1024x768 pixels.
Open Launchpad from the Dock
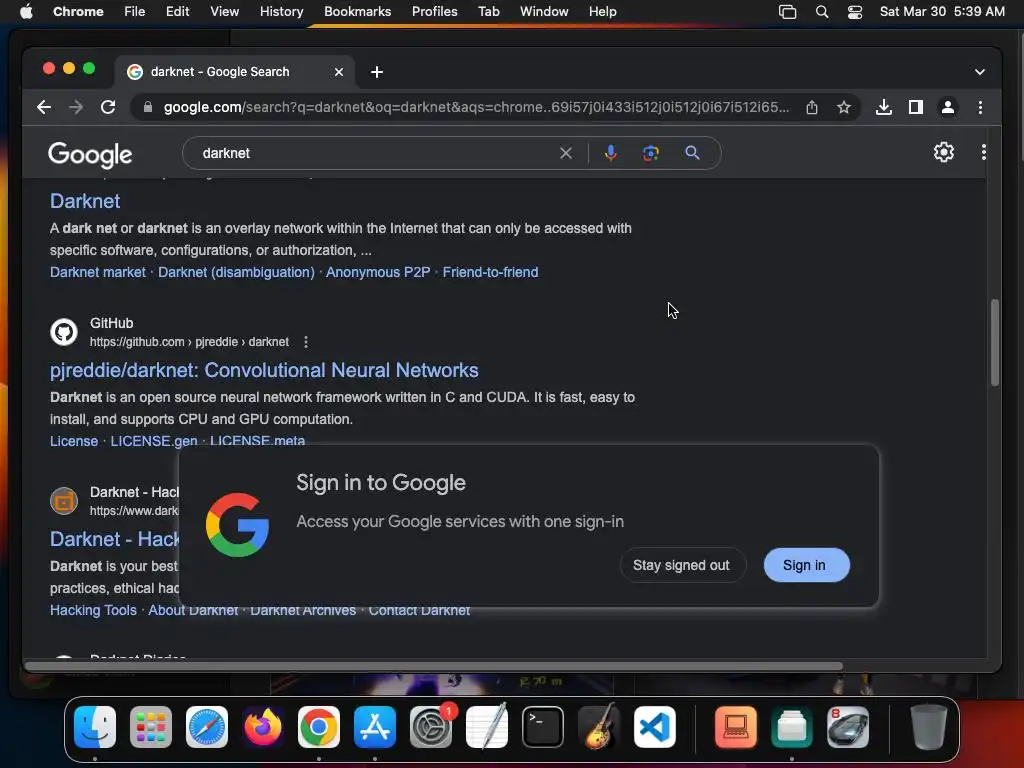click(151, 727)
